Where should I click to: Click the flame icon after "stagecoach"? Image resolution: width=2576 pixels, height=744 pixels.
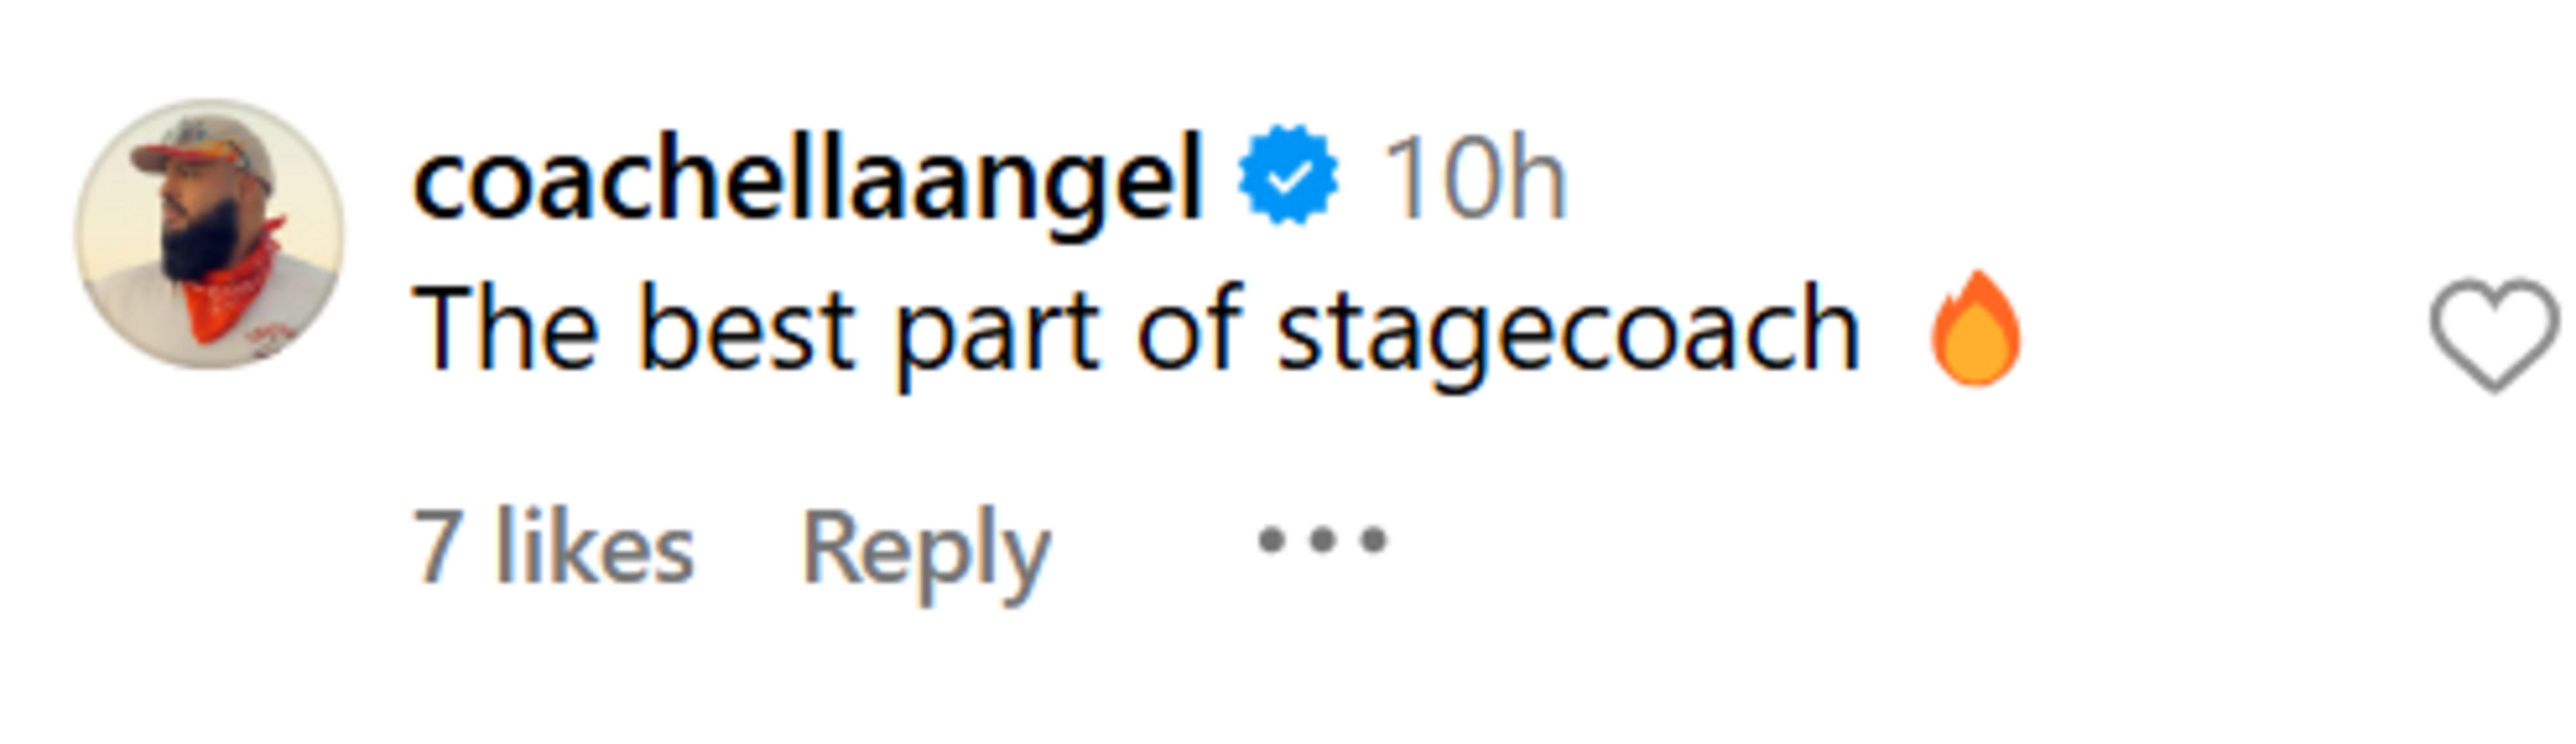[x=1975, y=328]
